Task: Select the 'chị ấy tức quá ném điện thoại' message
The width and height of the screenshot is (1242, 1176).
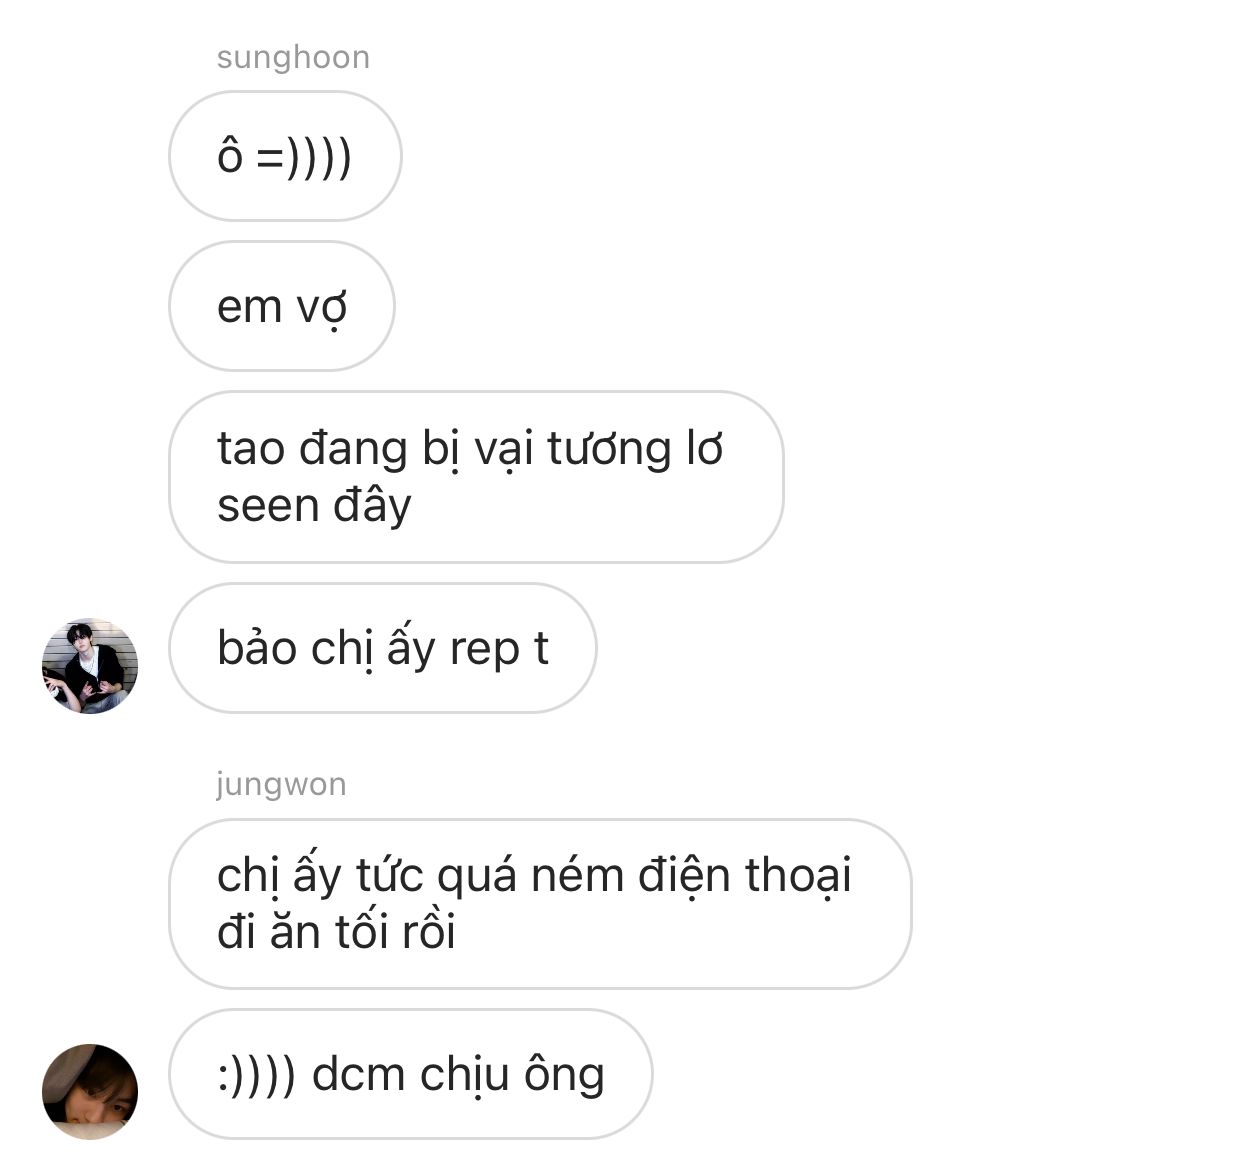Action: (540, 904)
